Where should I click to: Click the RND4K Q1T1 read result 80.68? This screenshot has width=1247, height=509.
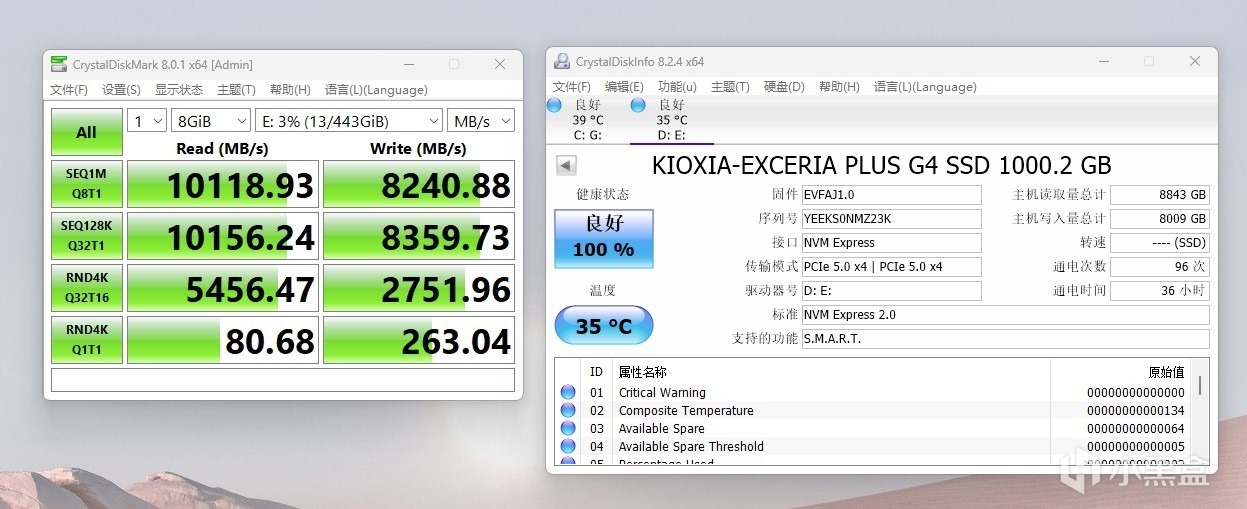(223, 340)
